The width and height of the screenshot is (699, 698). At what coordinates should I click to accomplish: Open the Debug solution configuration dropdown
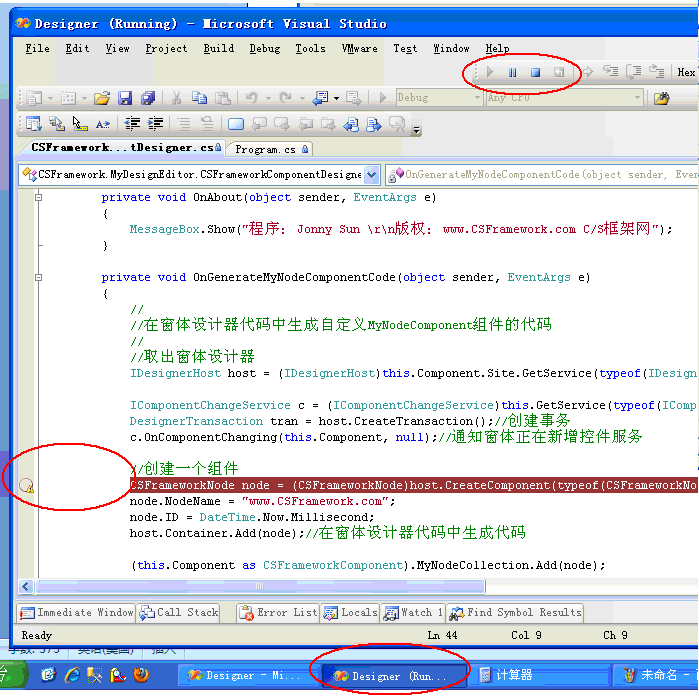point(438,98)
